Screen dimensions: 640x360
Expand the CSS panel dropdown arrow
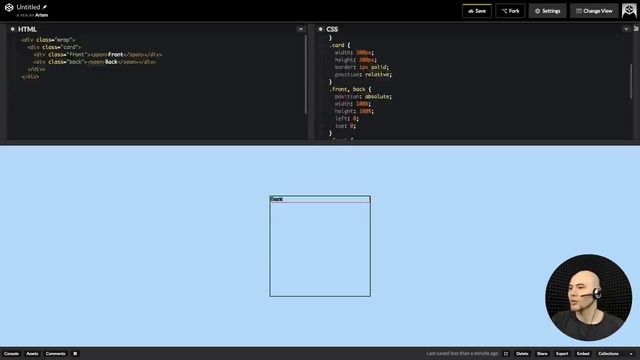coord(626,29)
